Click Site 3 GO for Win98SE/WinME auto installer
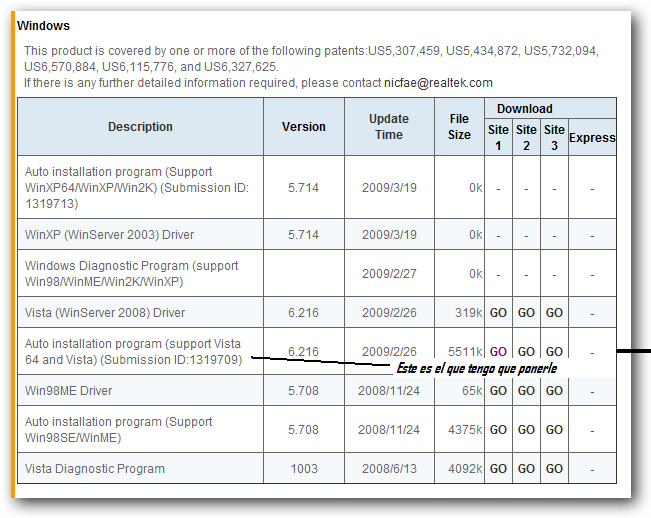Screen dimensions: 651x518 (554, 430)
